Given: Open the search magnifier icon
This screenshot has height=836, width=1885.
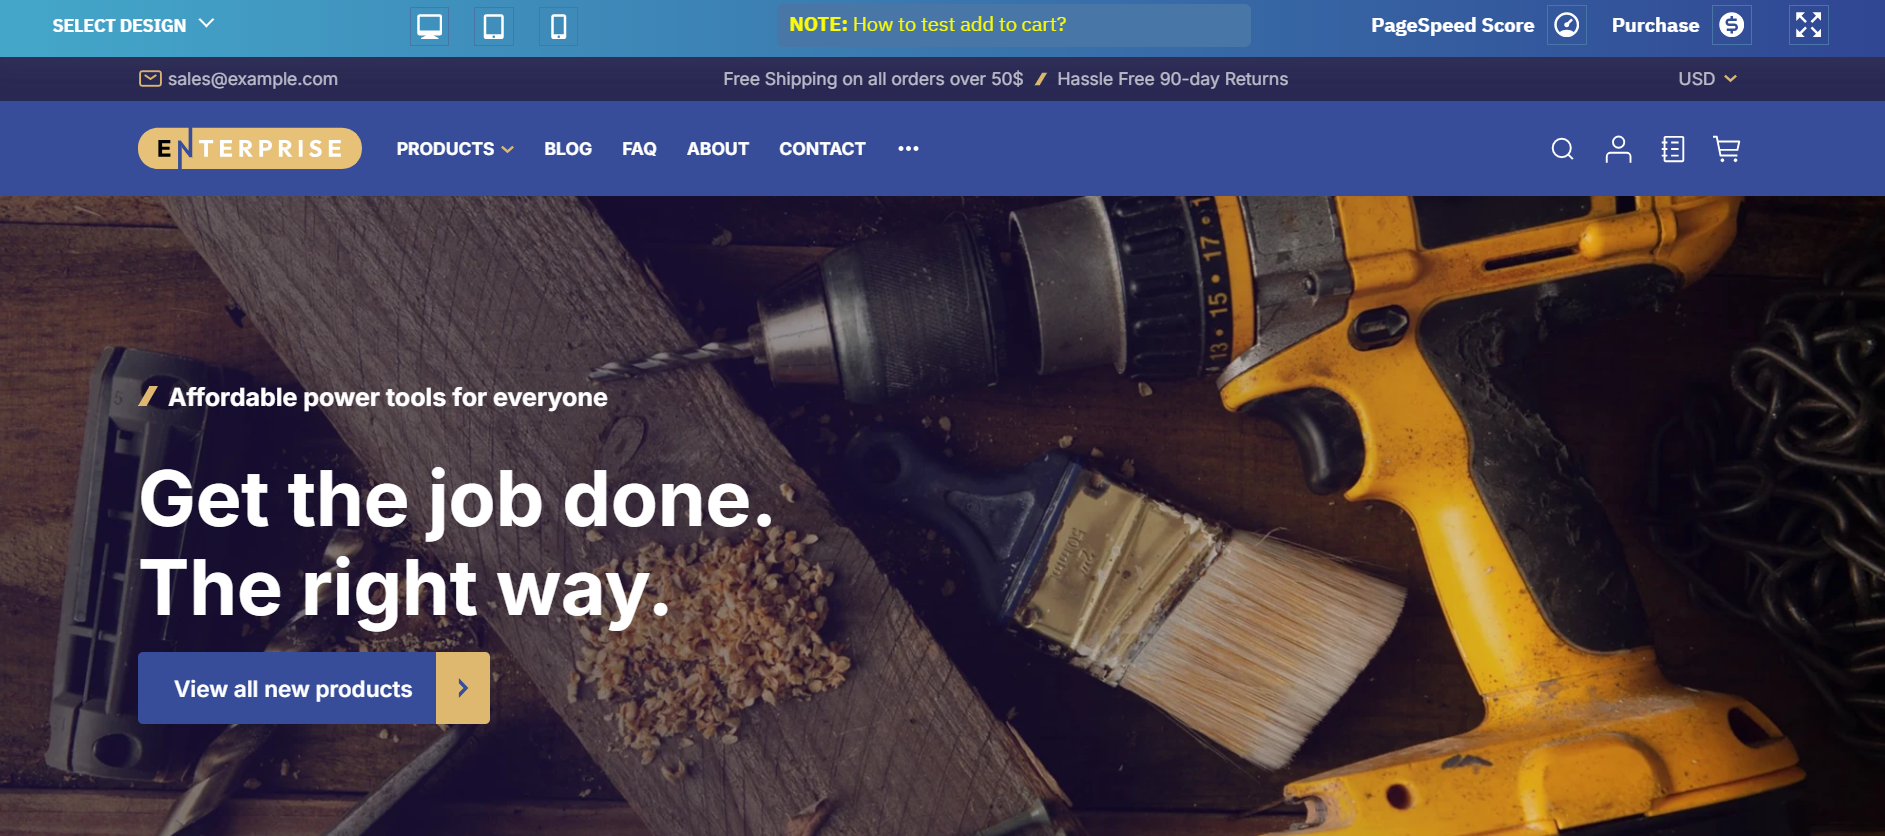Looking at the screenshot, I should tap(1563, 149).
